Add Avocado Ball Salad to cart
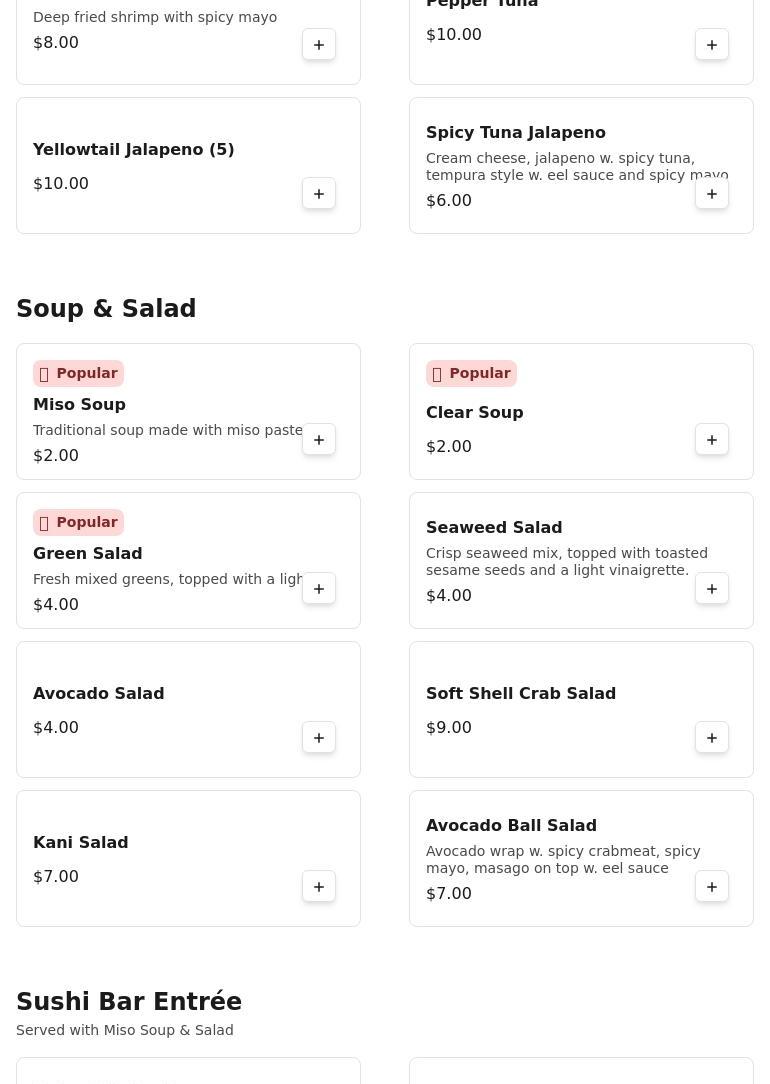Screen dimensions: 770x1084 tap(712, 887)
